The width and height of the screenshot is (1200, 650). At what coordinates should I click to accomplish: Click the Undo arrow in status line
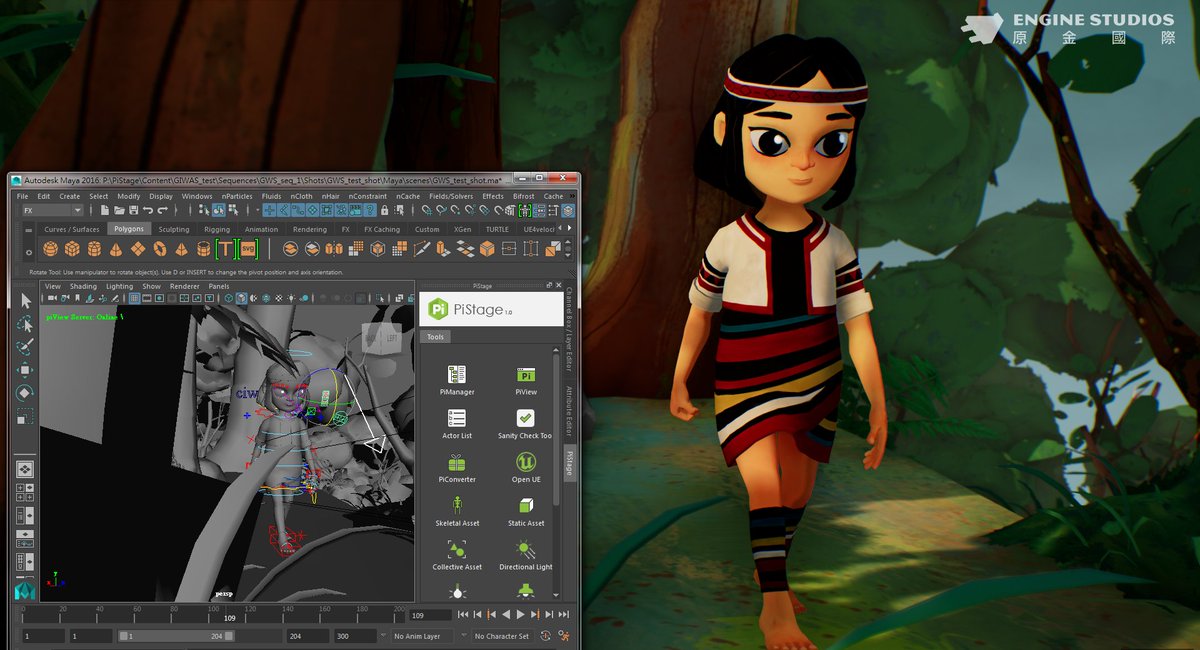(x=148, y=211)
